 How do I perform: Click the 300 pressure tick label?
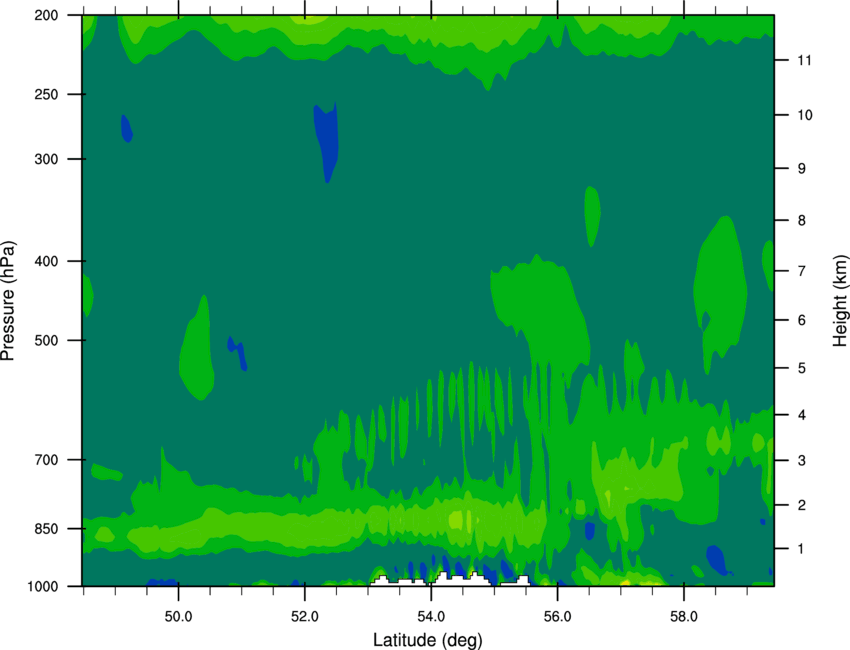(x=46, y=159)
